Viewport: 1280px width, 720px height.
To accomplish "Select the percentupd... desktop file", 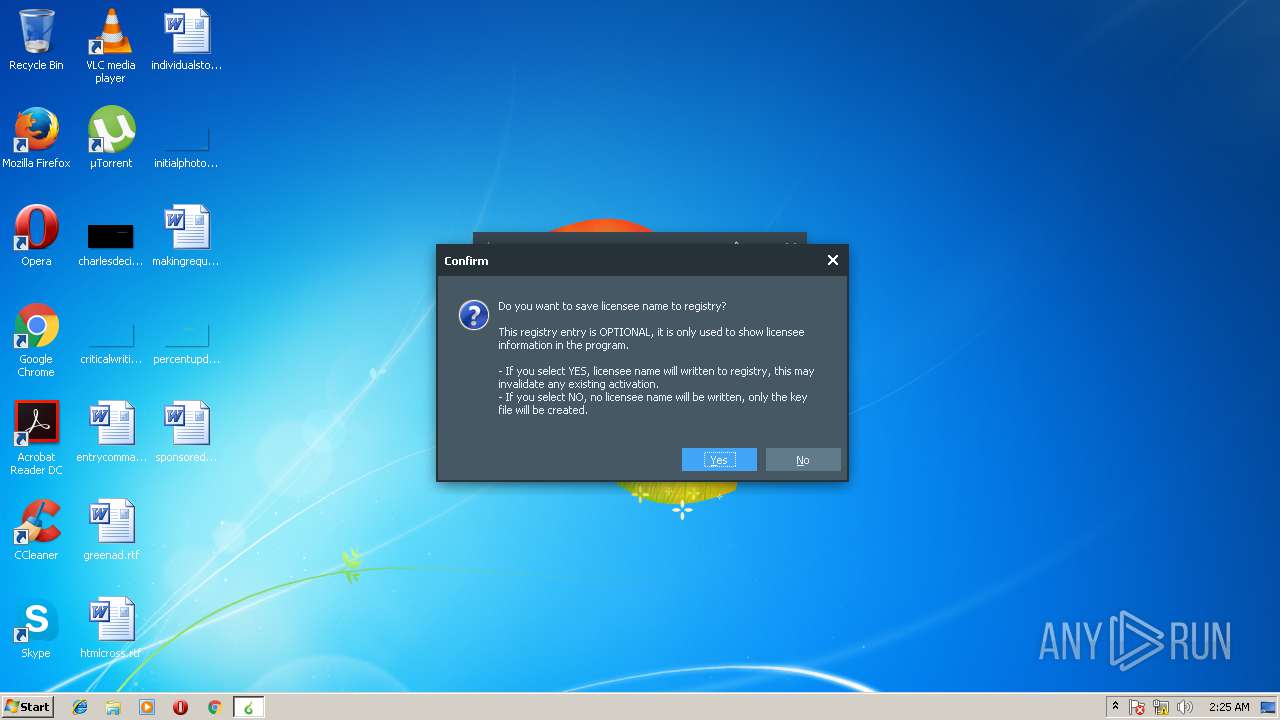I will [186, 342].
